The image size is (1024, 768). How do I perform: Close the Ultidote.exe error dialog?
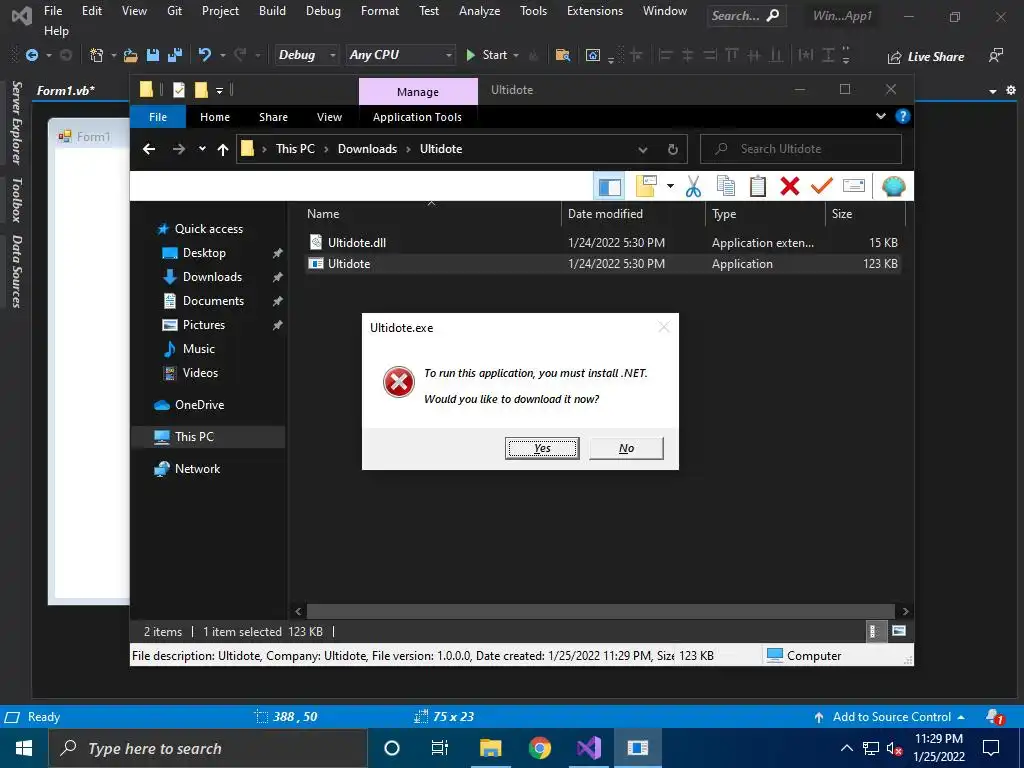664,327
